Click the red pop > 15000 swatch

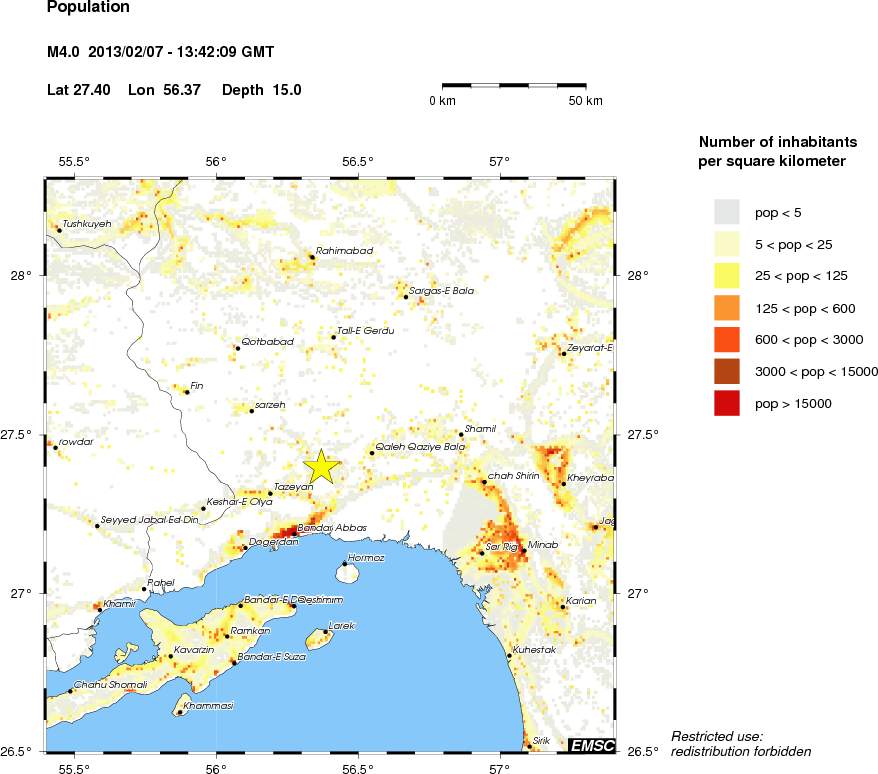click(726, 403)
